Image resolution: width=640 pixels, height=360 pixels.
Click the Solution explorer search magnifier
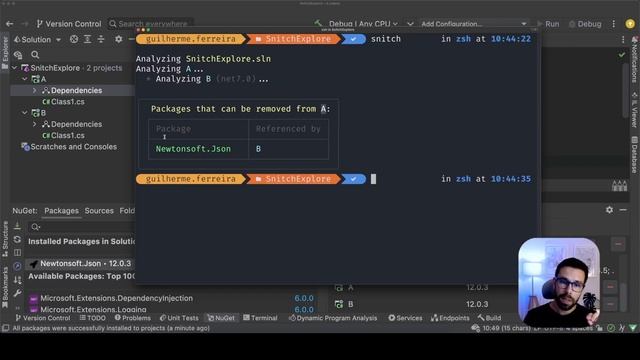(35, 55)
